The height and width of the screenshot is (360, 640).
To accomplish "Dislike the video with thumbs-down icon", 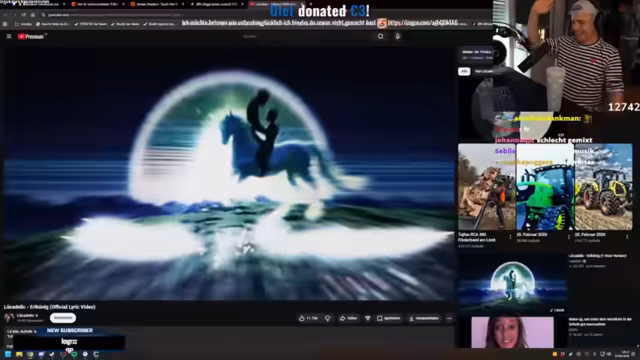I will 327,318.
